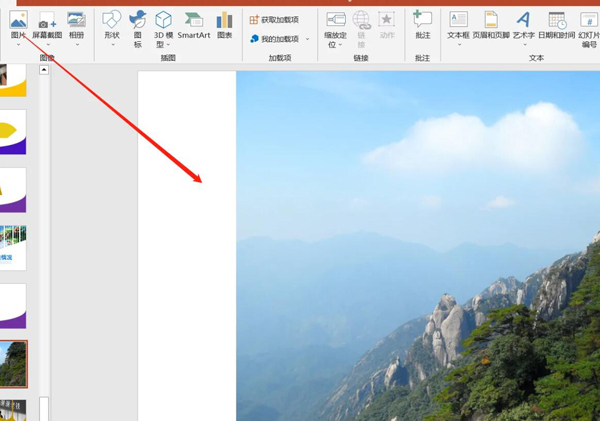Open the Zoom (缩放定位) dropdown arrow
The width and height of the screenshot is (600, 421).
[340, 45]
